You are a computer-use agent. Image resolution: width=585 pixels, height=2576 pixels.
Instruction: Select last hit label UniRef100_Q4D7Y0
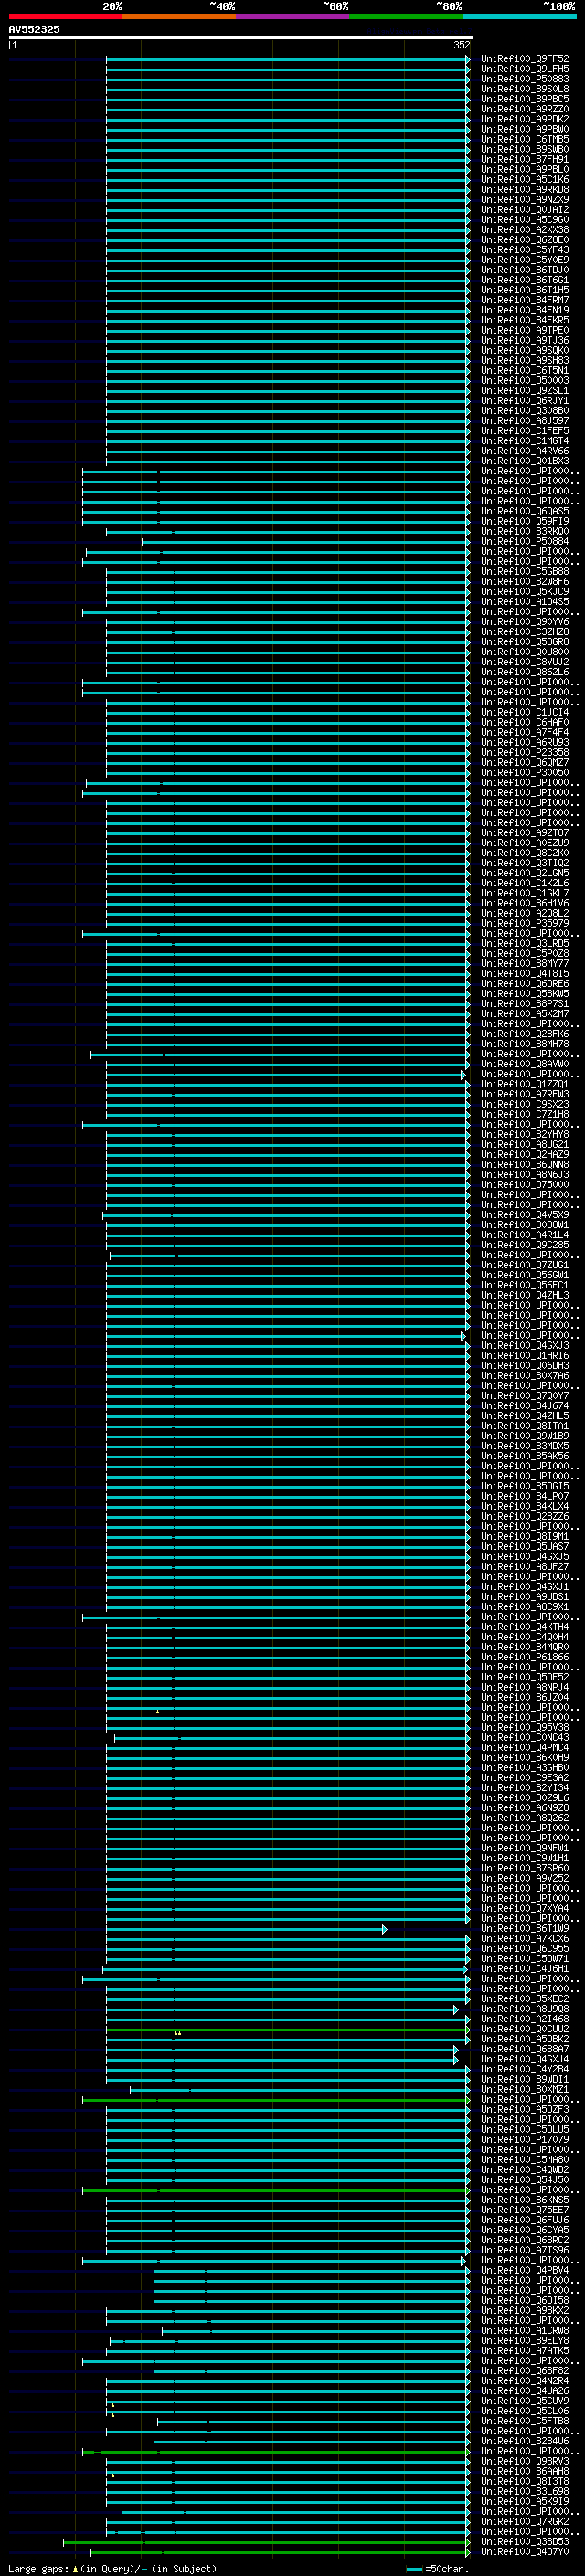coord(525,2551)
